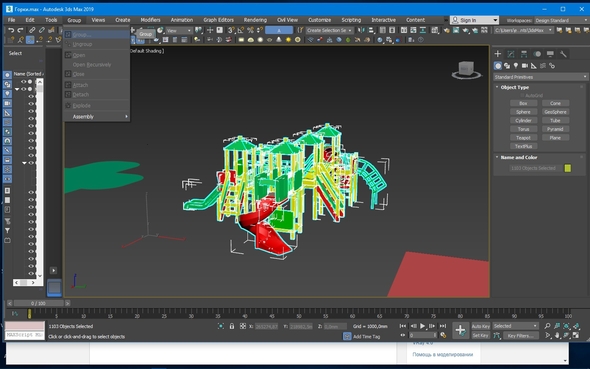This screenshot has width=590, height=369.
Task: Select the Helpers category icon
Action: (x=534, y=66)
